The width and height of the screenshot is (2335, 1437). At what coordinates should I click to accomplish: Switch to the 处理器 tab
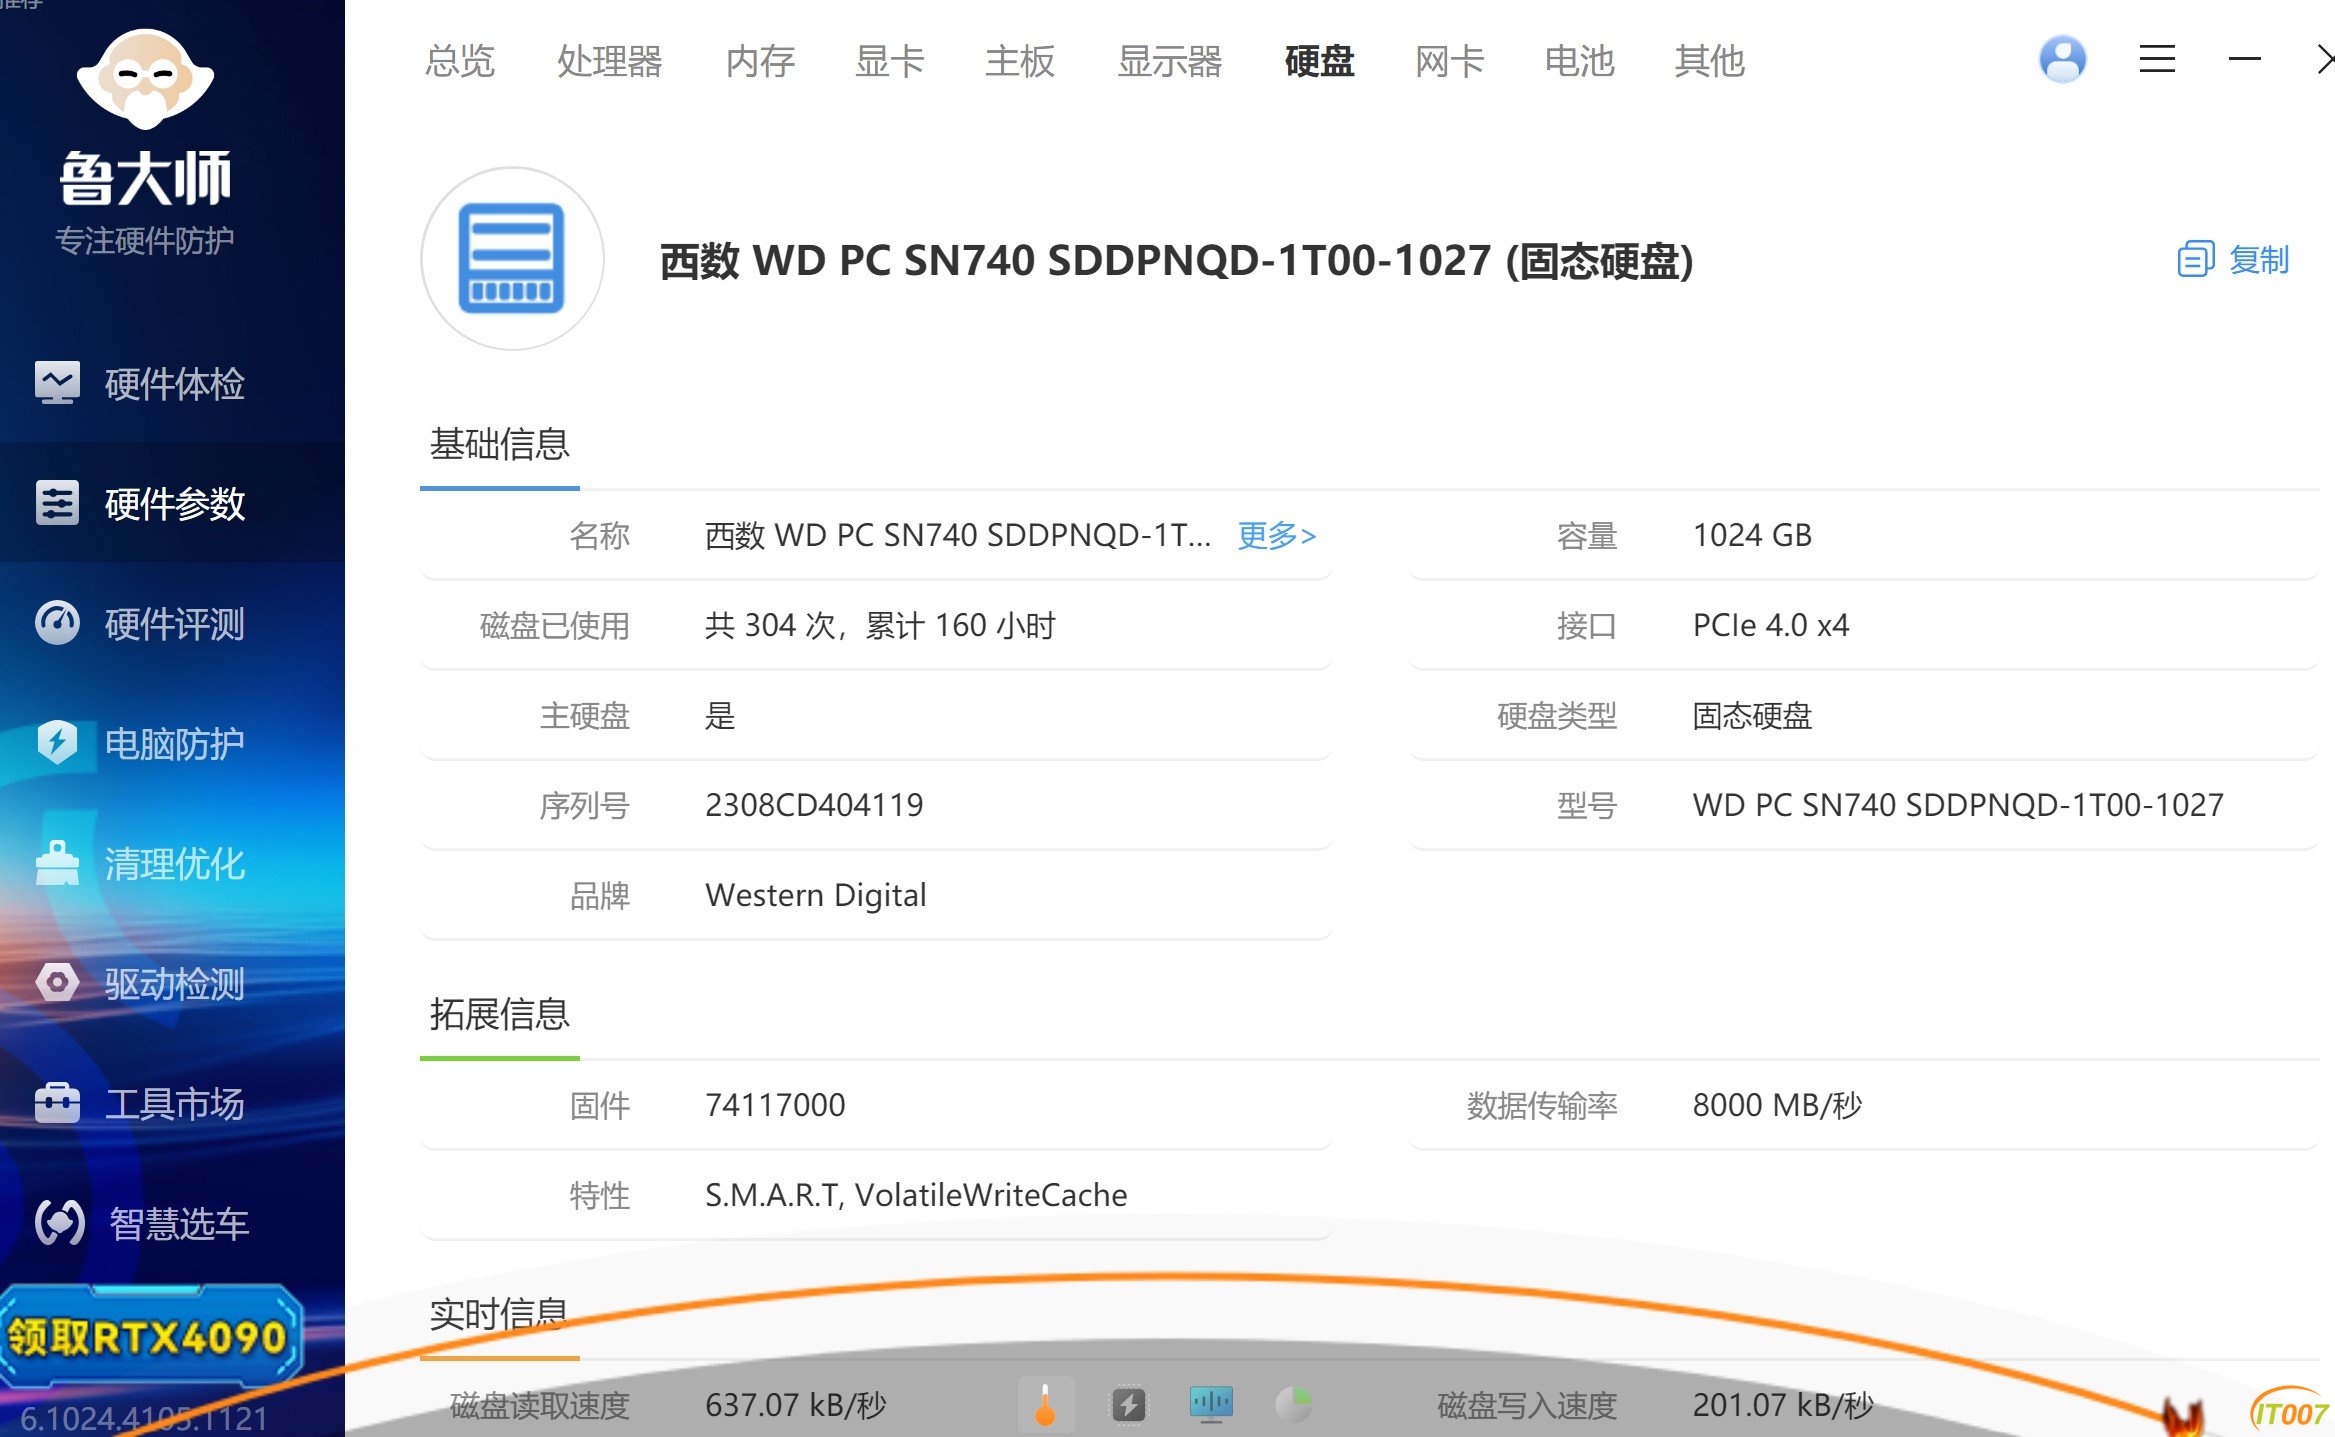pyautogui.click(x=610, y=61)
